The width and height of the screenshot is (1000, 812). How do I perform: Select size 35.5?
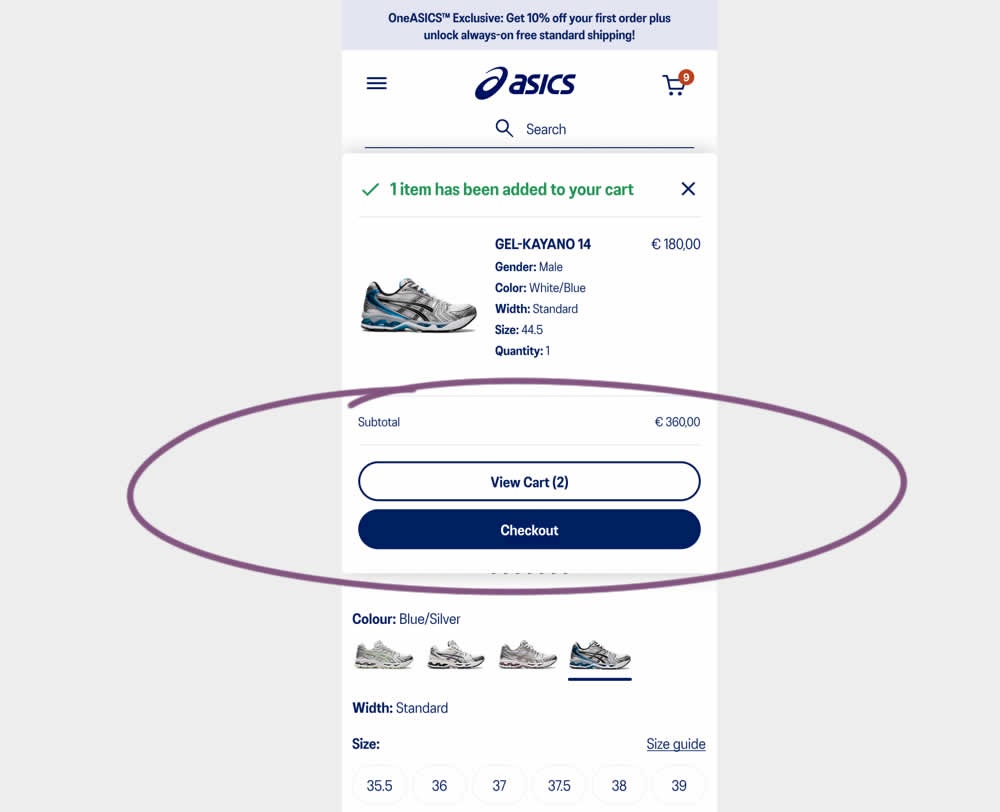point(379,785)
